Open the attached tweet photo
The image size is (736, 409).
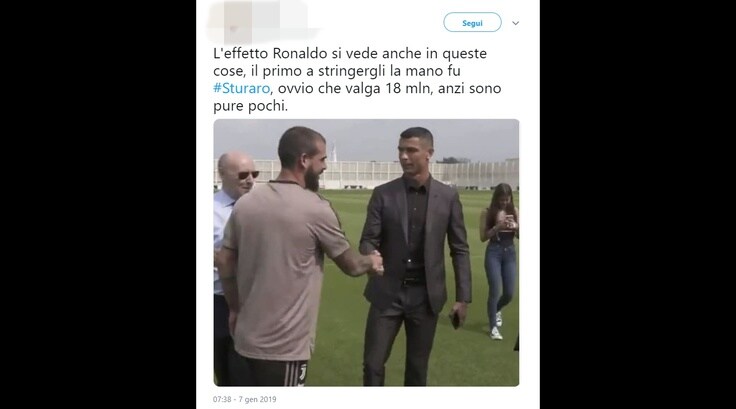(366, 253)
